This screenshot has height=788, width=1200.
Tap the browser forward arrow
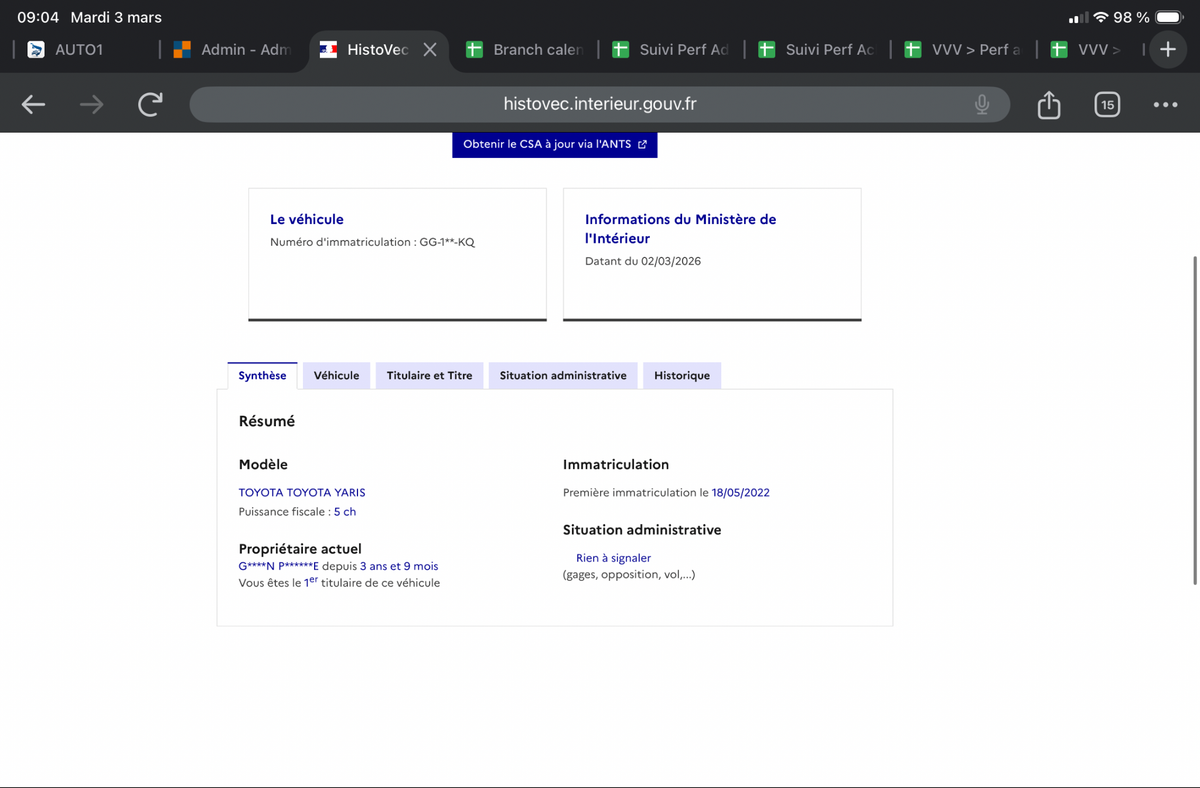coord(92,104)
